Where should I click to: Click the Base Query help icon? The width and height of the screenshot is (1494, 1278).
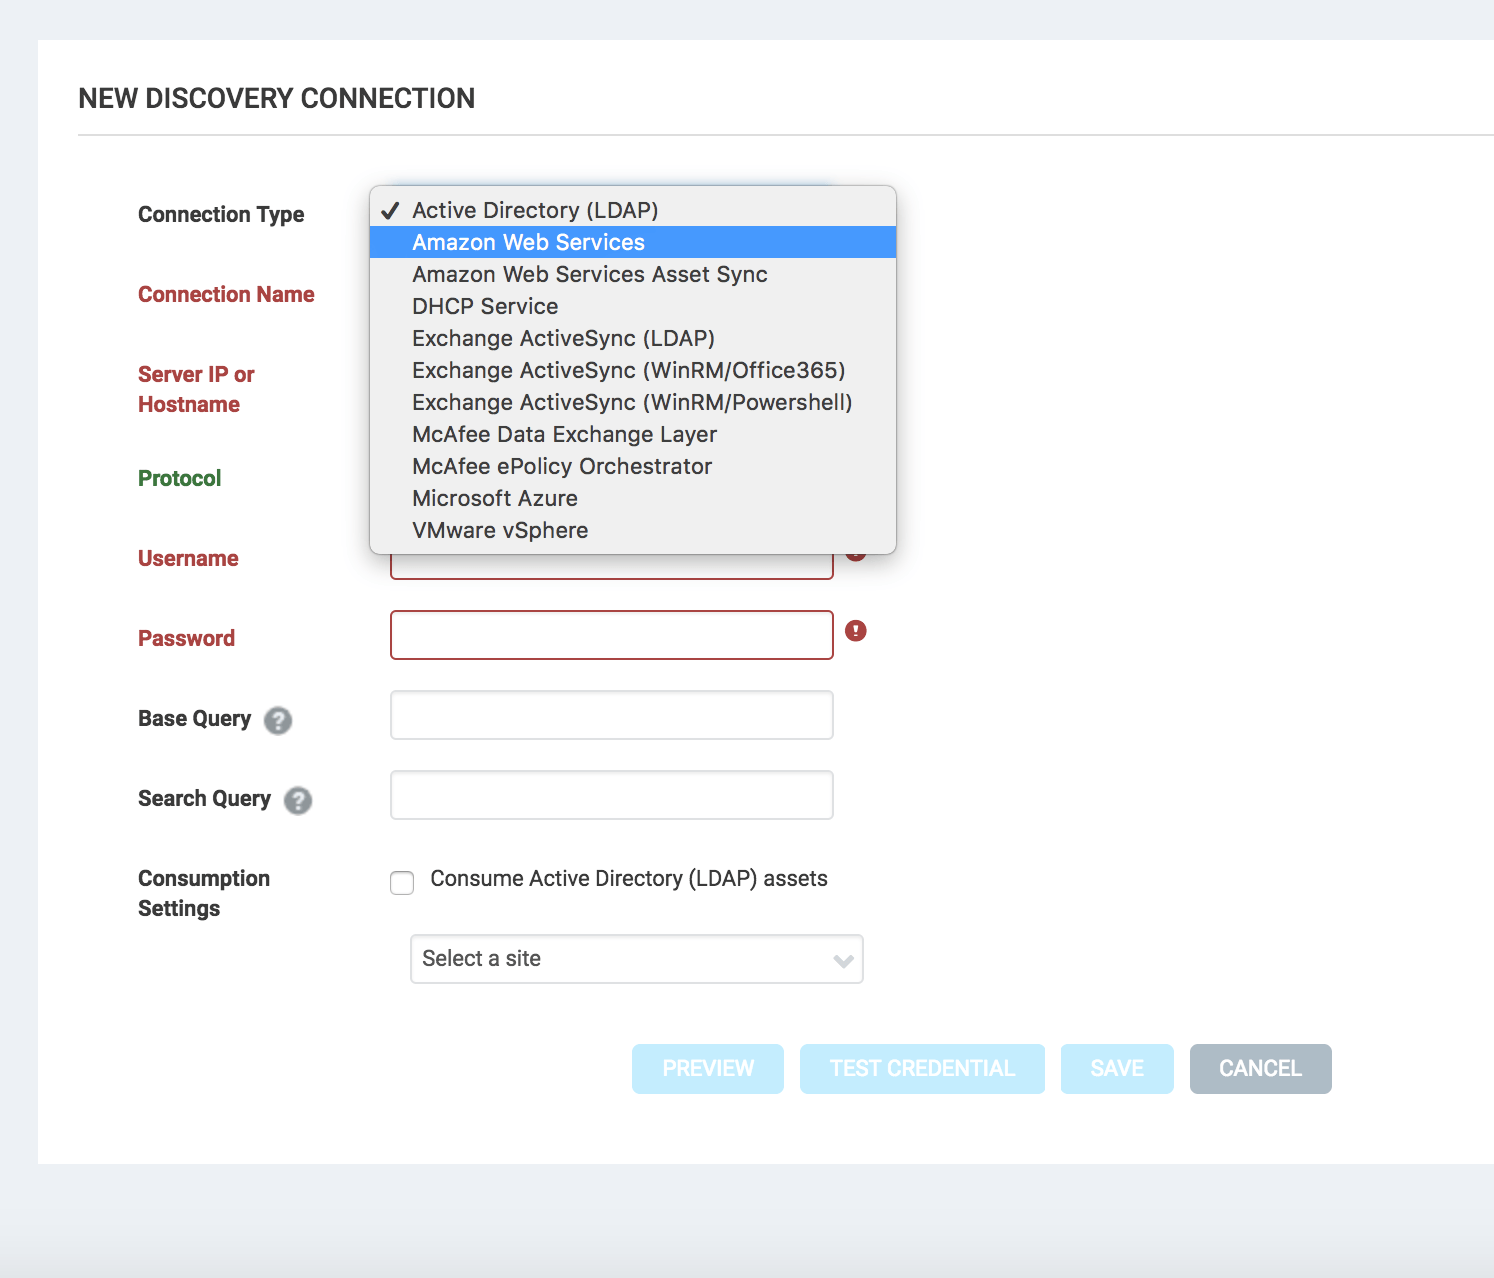tap(278, 720)
